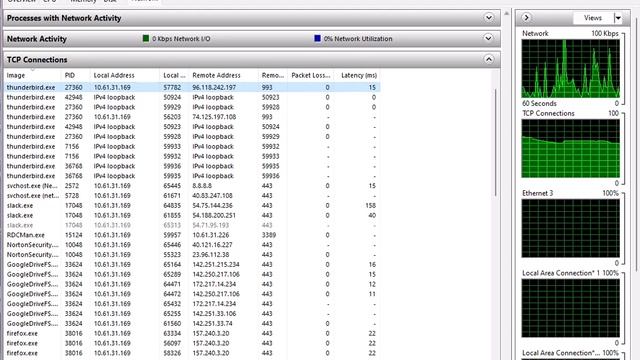Sort by the Local Address column header

pos(114,76)
